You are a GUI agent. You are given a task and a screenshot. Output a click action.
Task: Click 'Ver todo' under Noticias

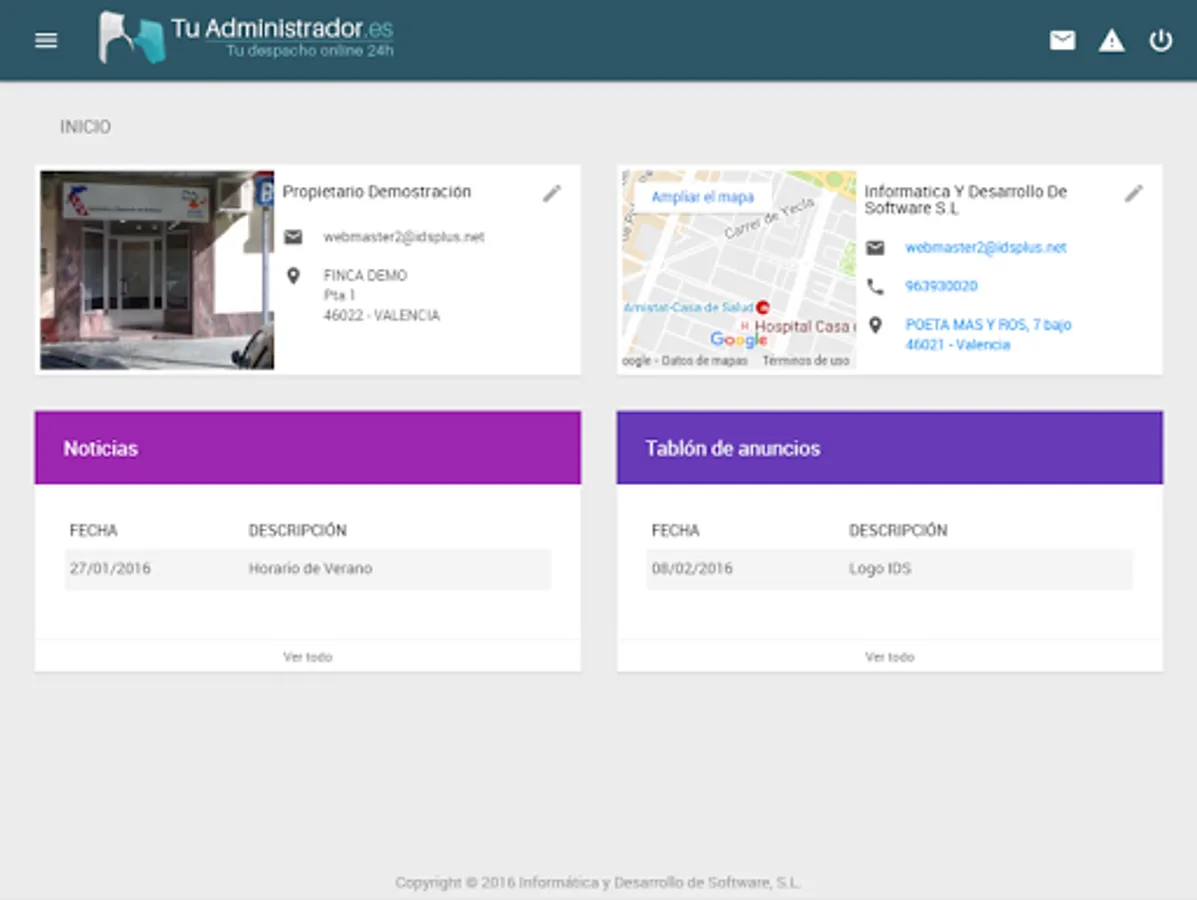tap(308, 656)
